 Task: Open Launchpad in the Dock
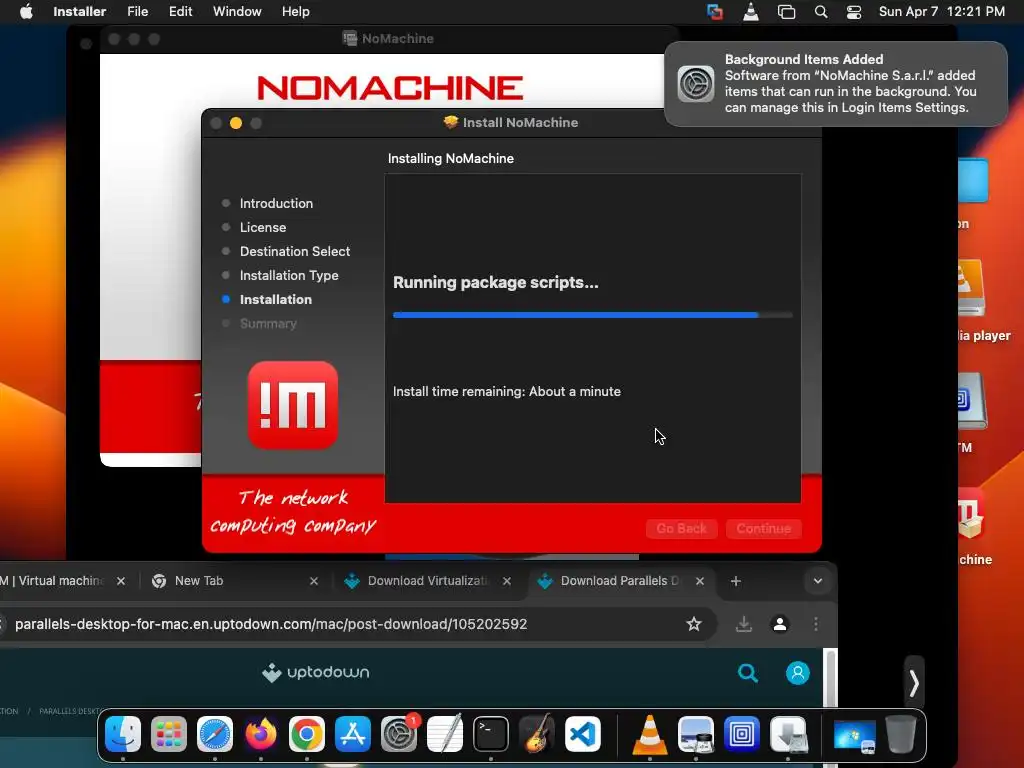[x=168, y=734]
